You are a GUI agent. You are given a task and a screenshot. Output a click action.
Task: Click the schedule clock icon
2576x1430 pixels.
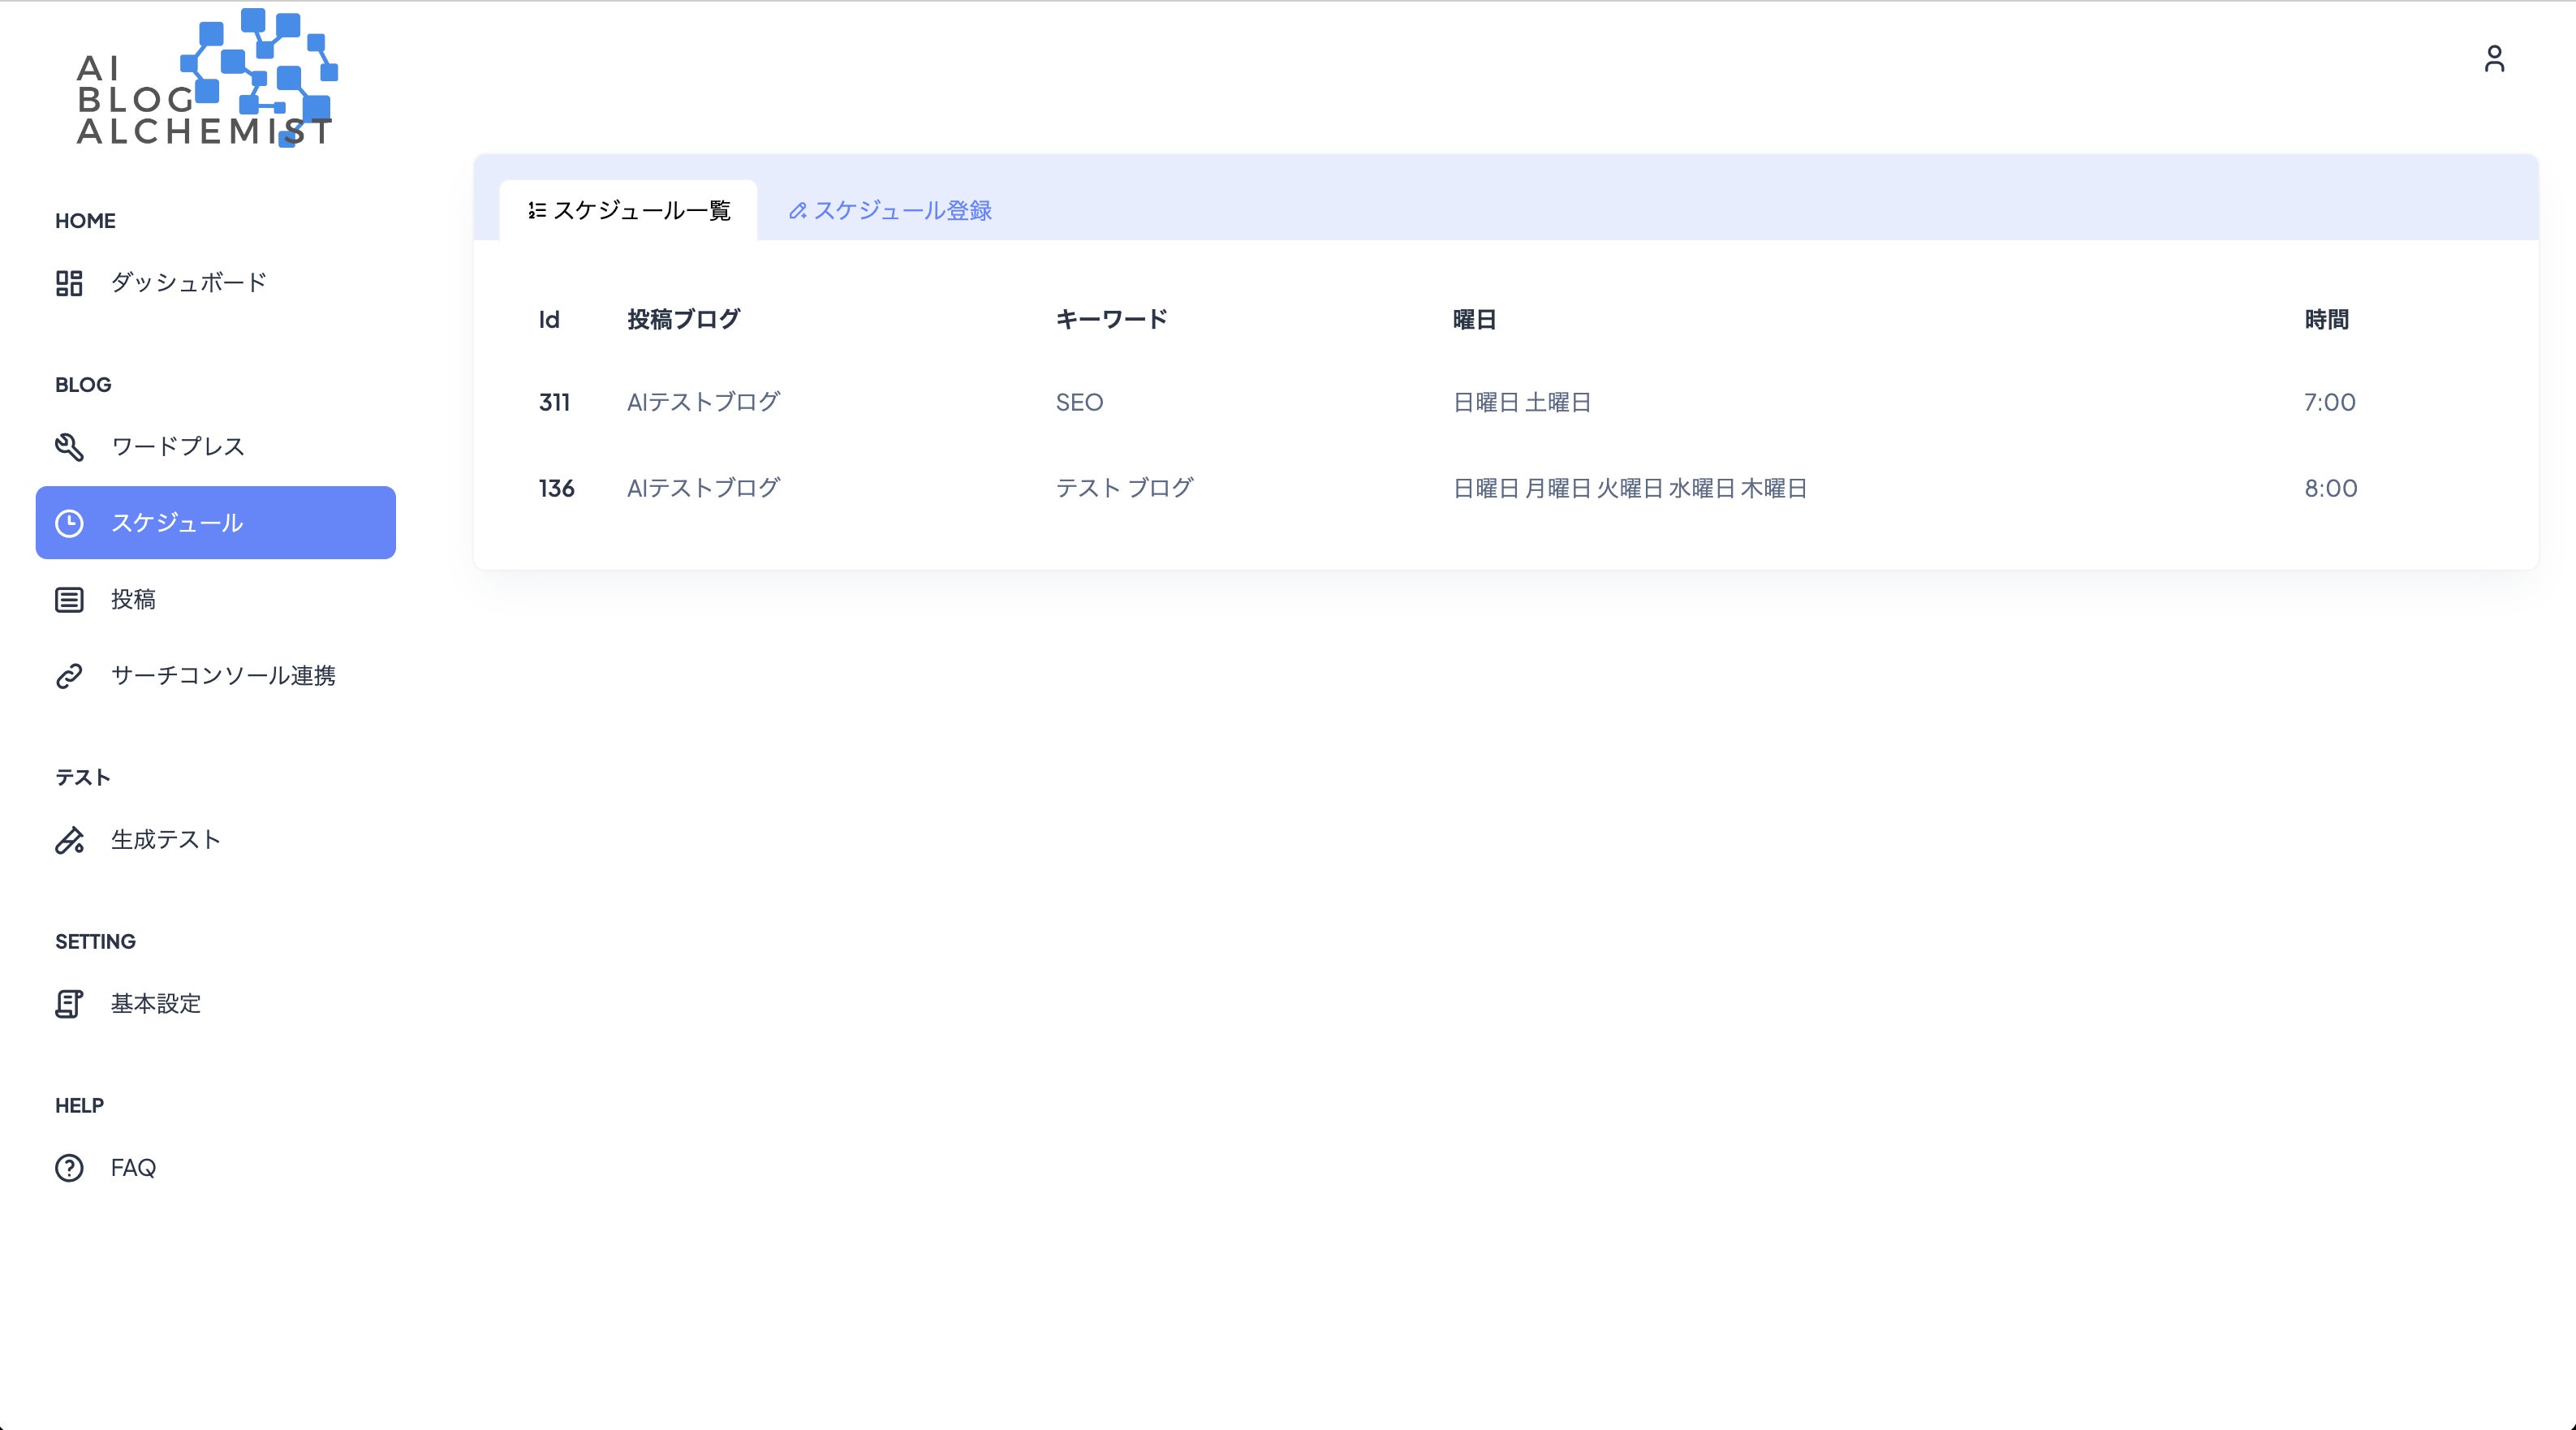pyautogui.click(x=69, y=523)
